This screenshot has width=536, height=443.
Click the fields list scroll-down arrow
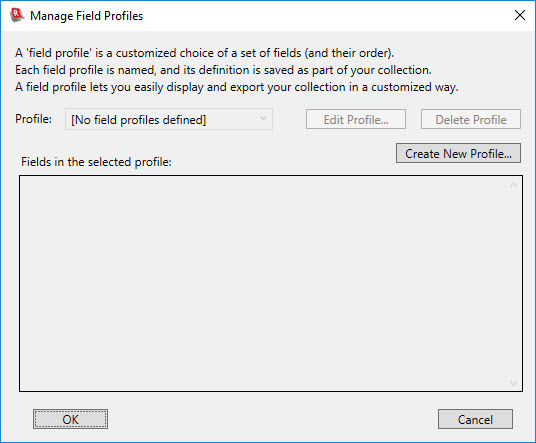(x=513, y=382)
